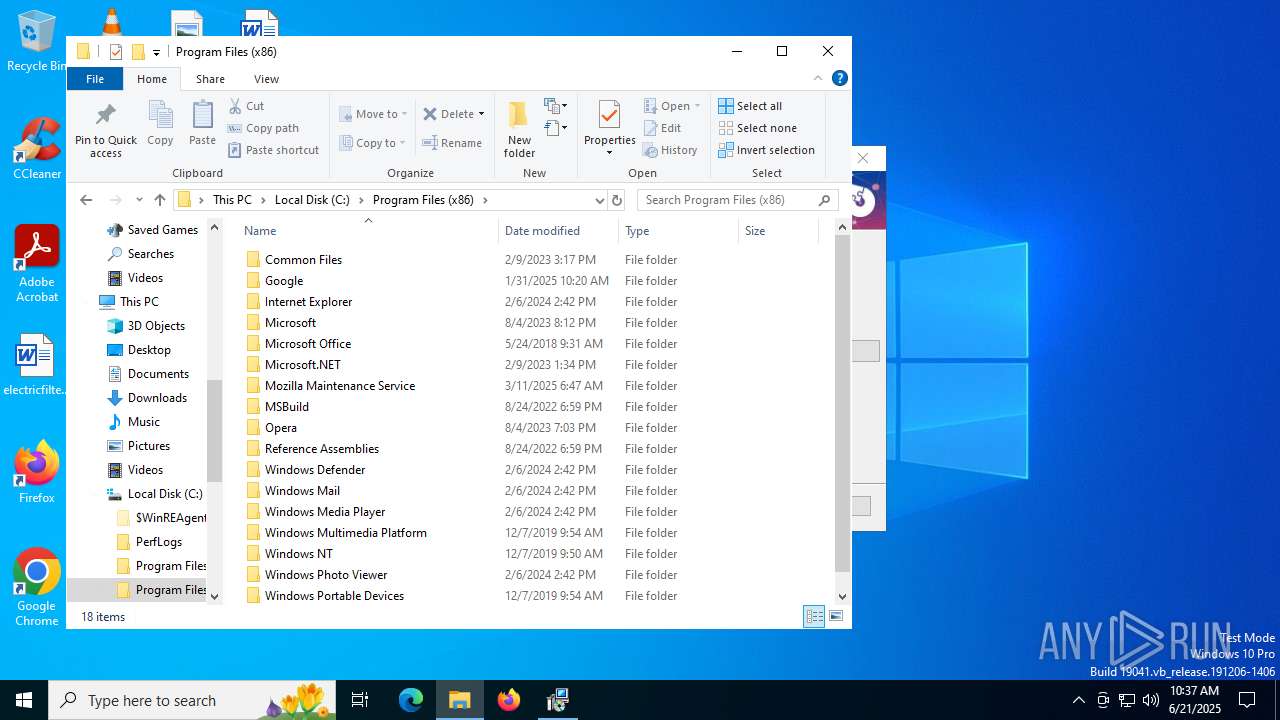1280x720 pixels.
Task: Navigate Back with arrow button
Action: [86, 200]
